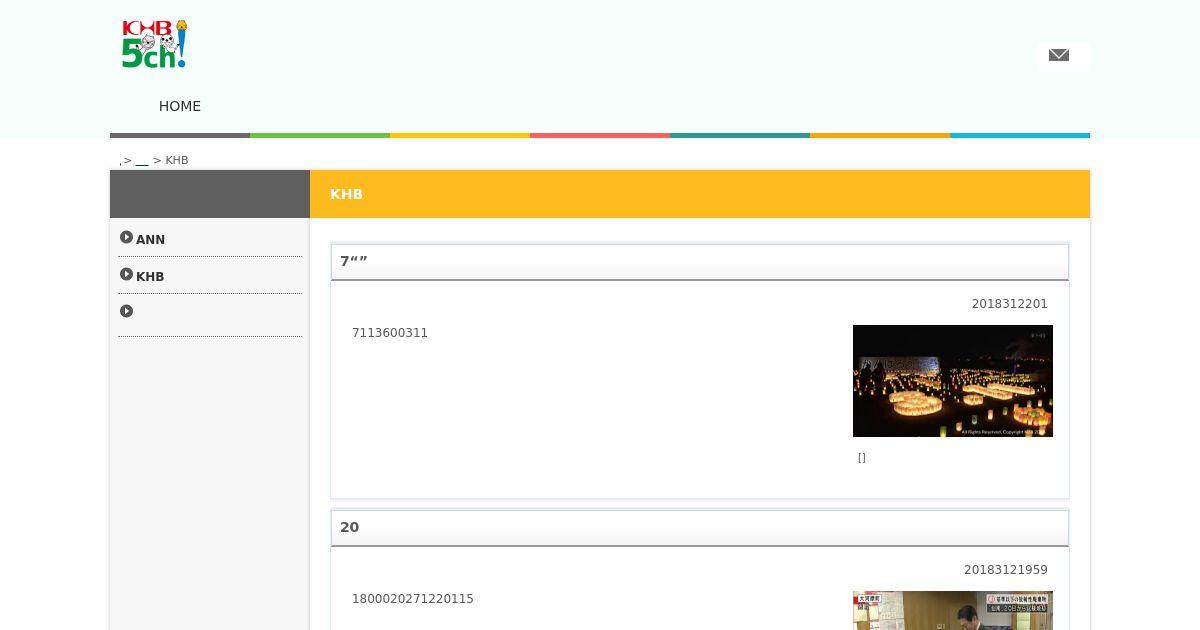The image size is (1200, 630).
Task: Go to the HOME menu item
Action: point(180,106)
